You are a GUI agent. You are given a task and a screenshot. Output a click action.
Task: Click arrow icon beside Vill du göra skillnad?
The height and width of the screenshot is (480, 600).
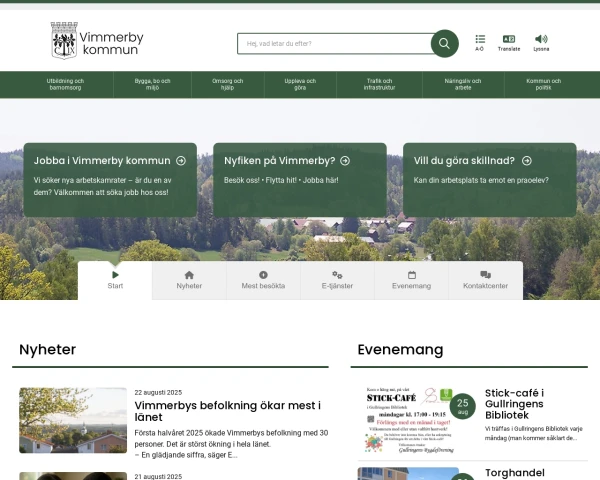coord(527,161)
